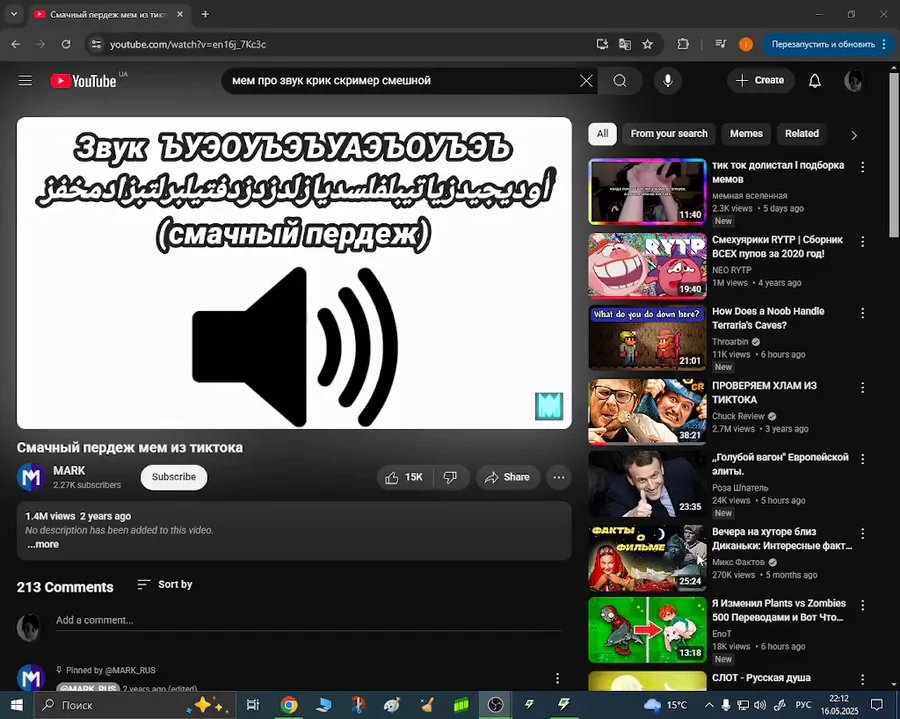900x719 pixels.
Task: Open the weather widget showing 15°C
Action: coord(666,705)
